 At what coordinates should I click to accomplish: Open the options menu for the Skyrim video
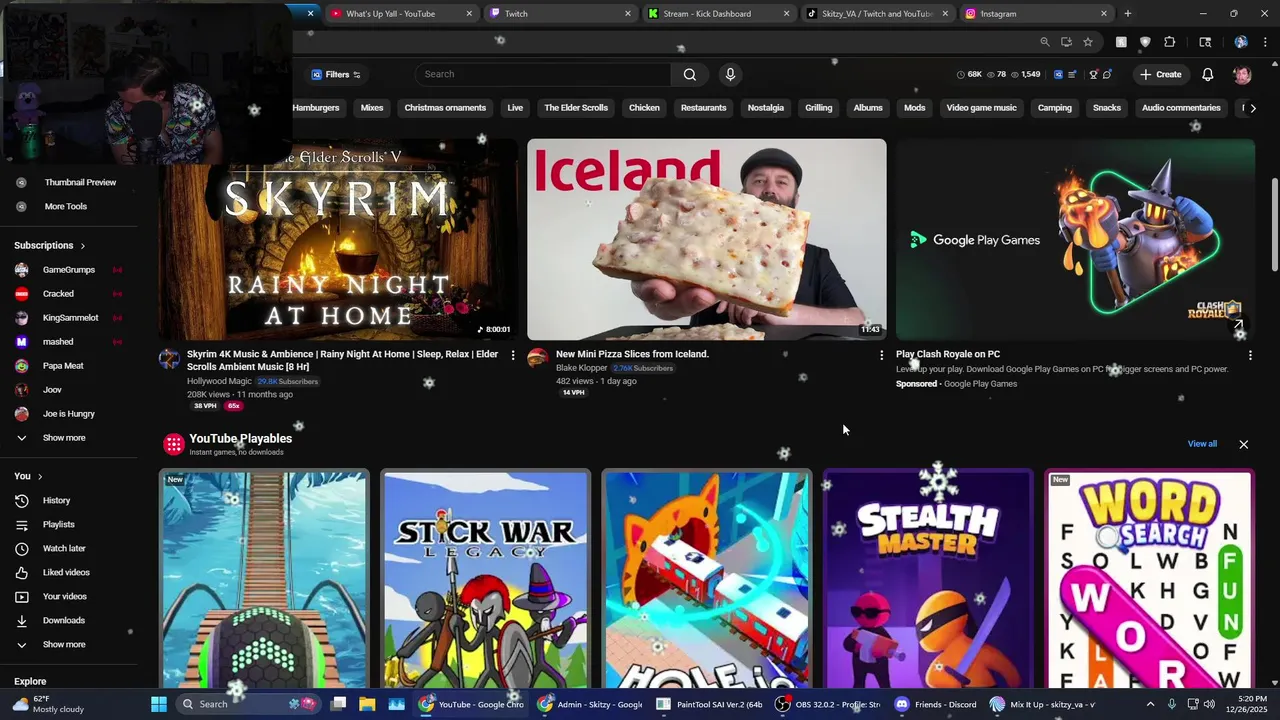513,355
